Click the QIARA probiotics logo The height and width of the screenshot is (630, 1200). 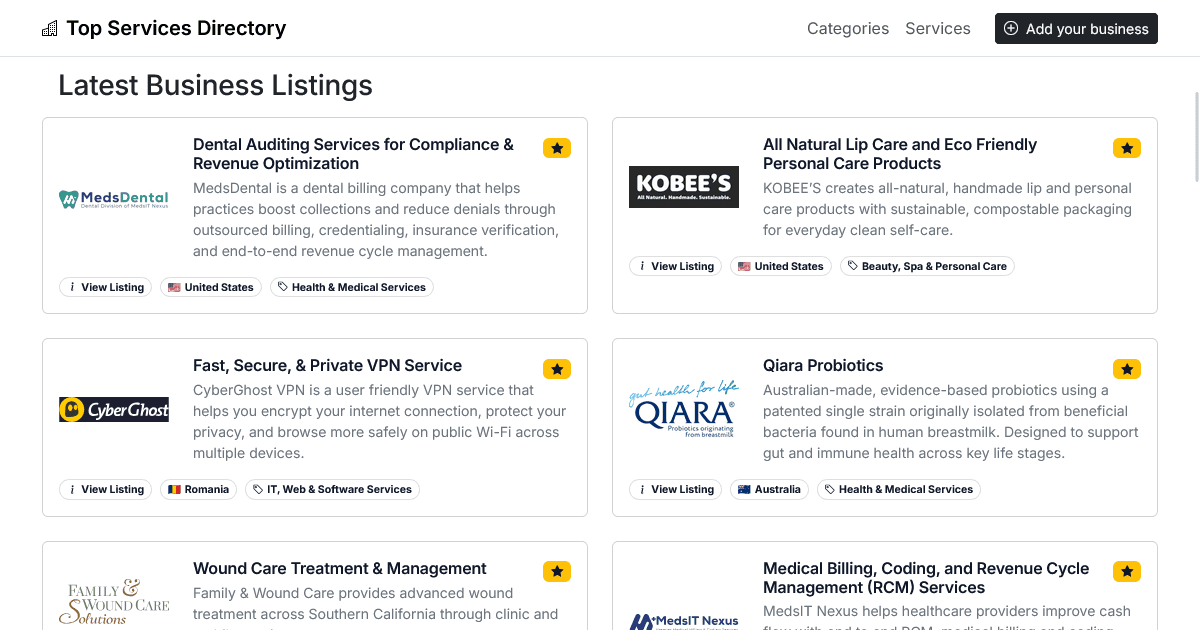tap(683, 407)
